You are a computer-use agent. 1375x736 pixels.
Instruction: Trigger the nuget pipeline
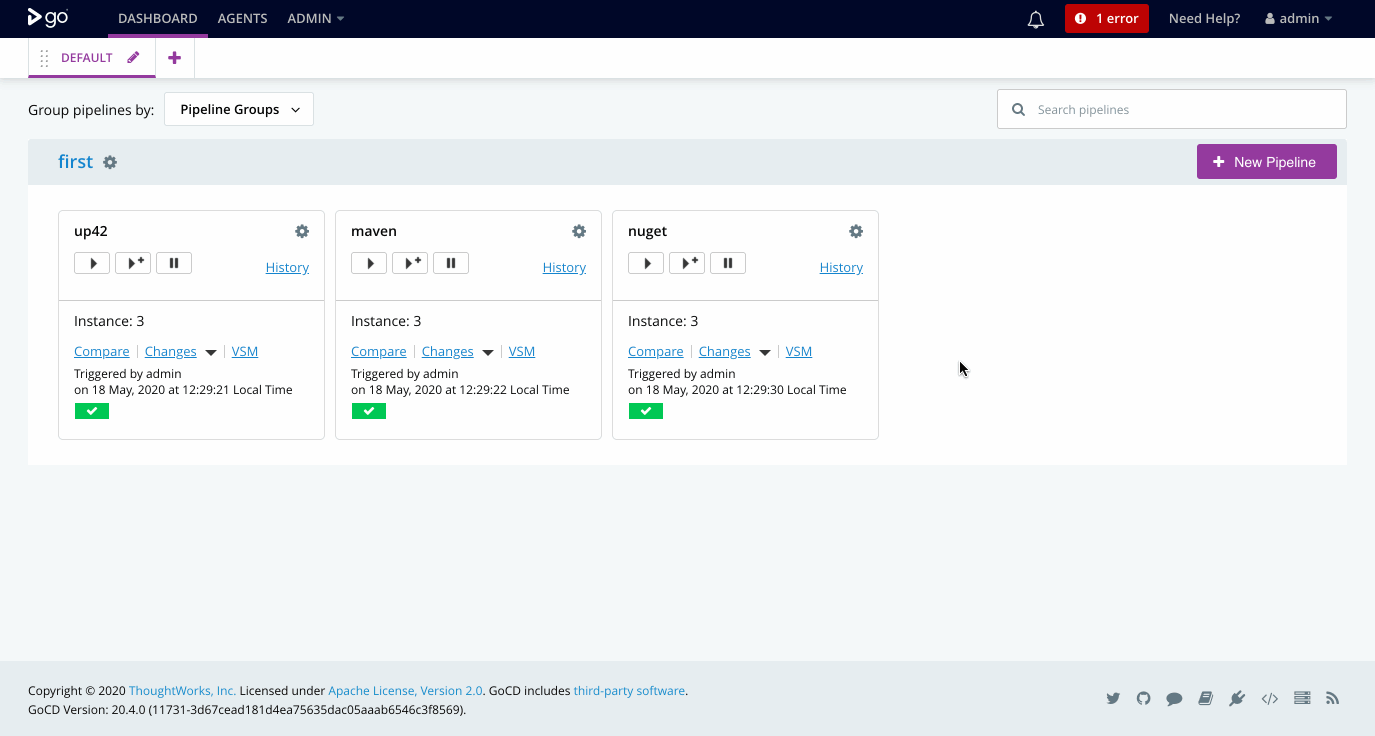point(646,263)
